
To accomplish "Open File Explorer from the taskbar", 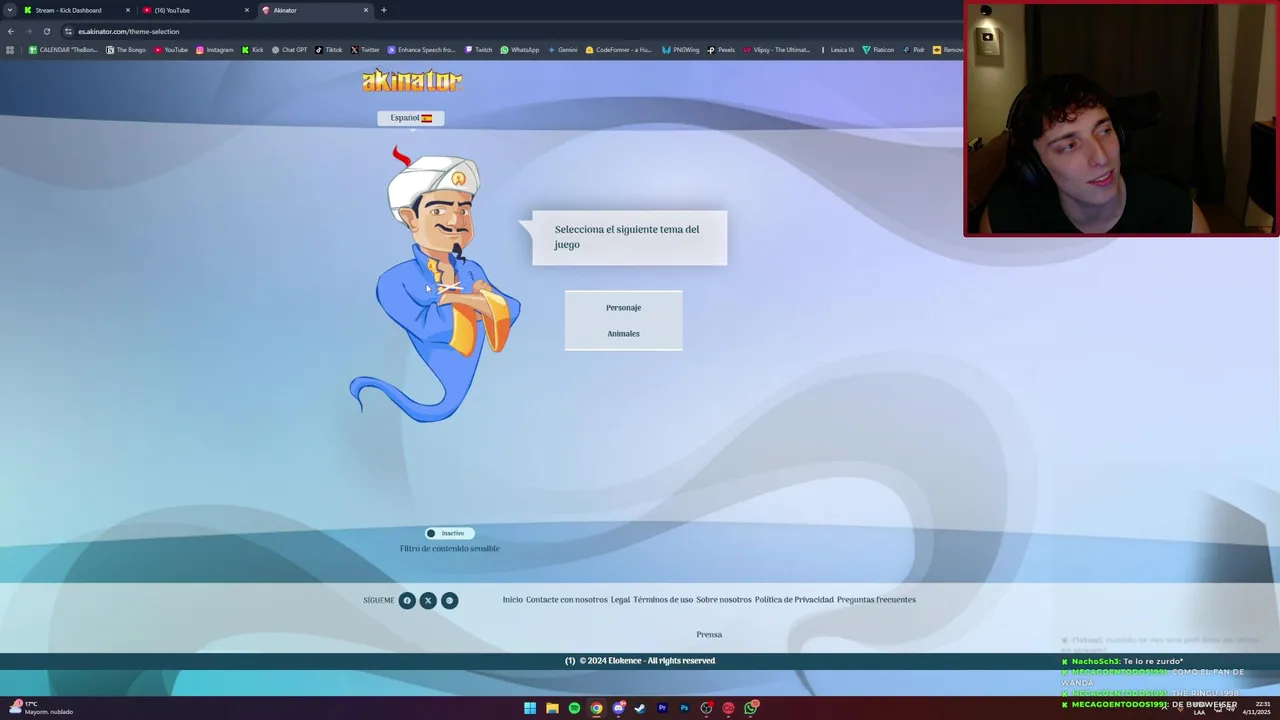I will pos(552,708).
